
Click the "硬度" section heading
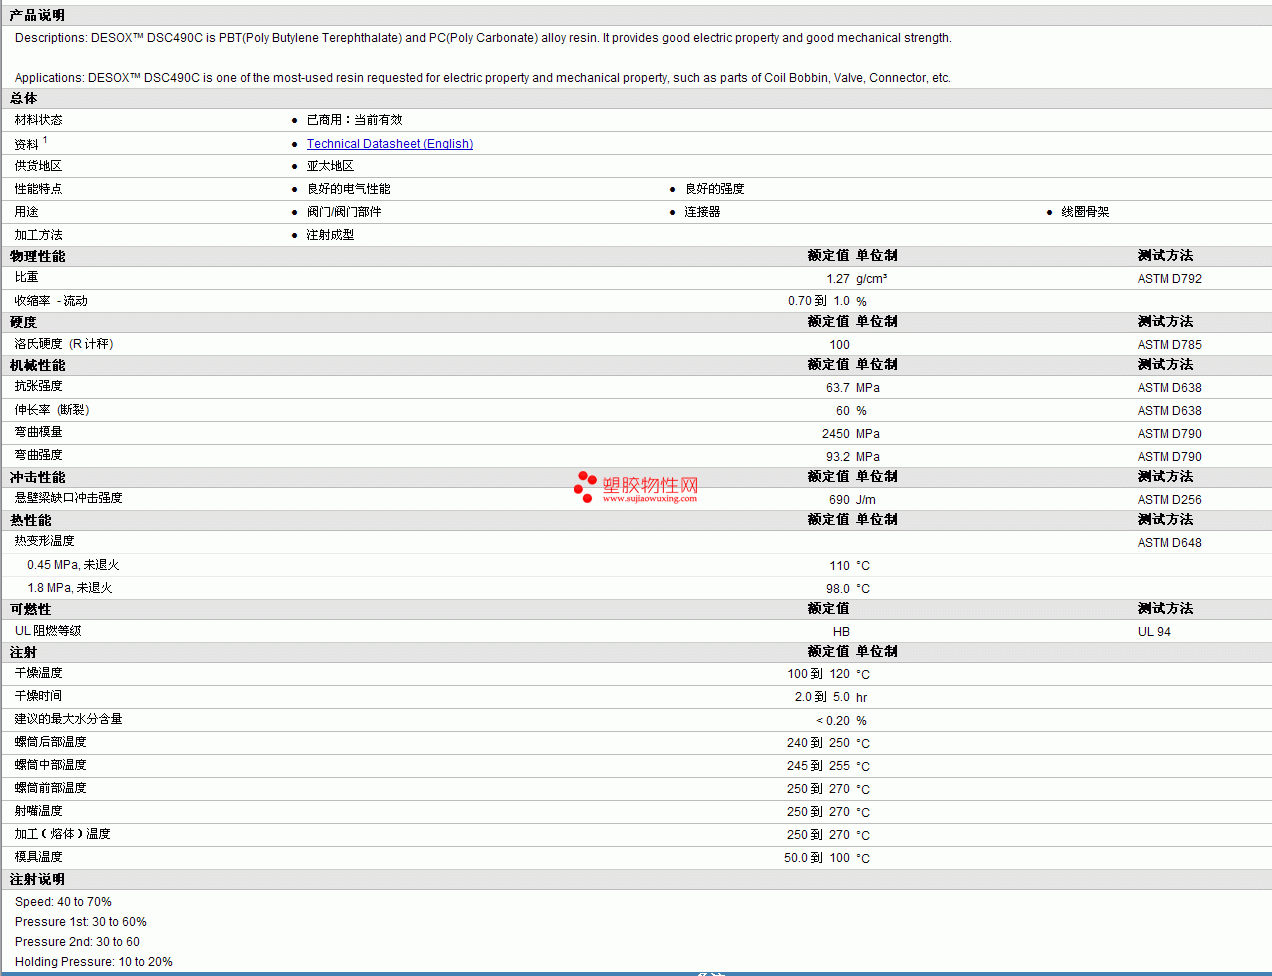pos(24,322)
